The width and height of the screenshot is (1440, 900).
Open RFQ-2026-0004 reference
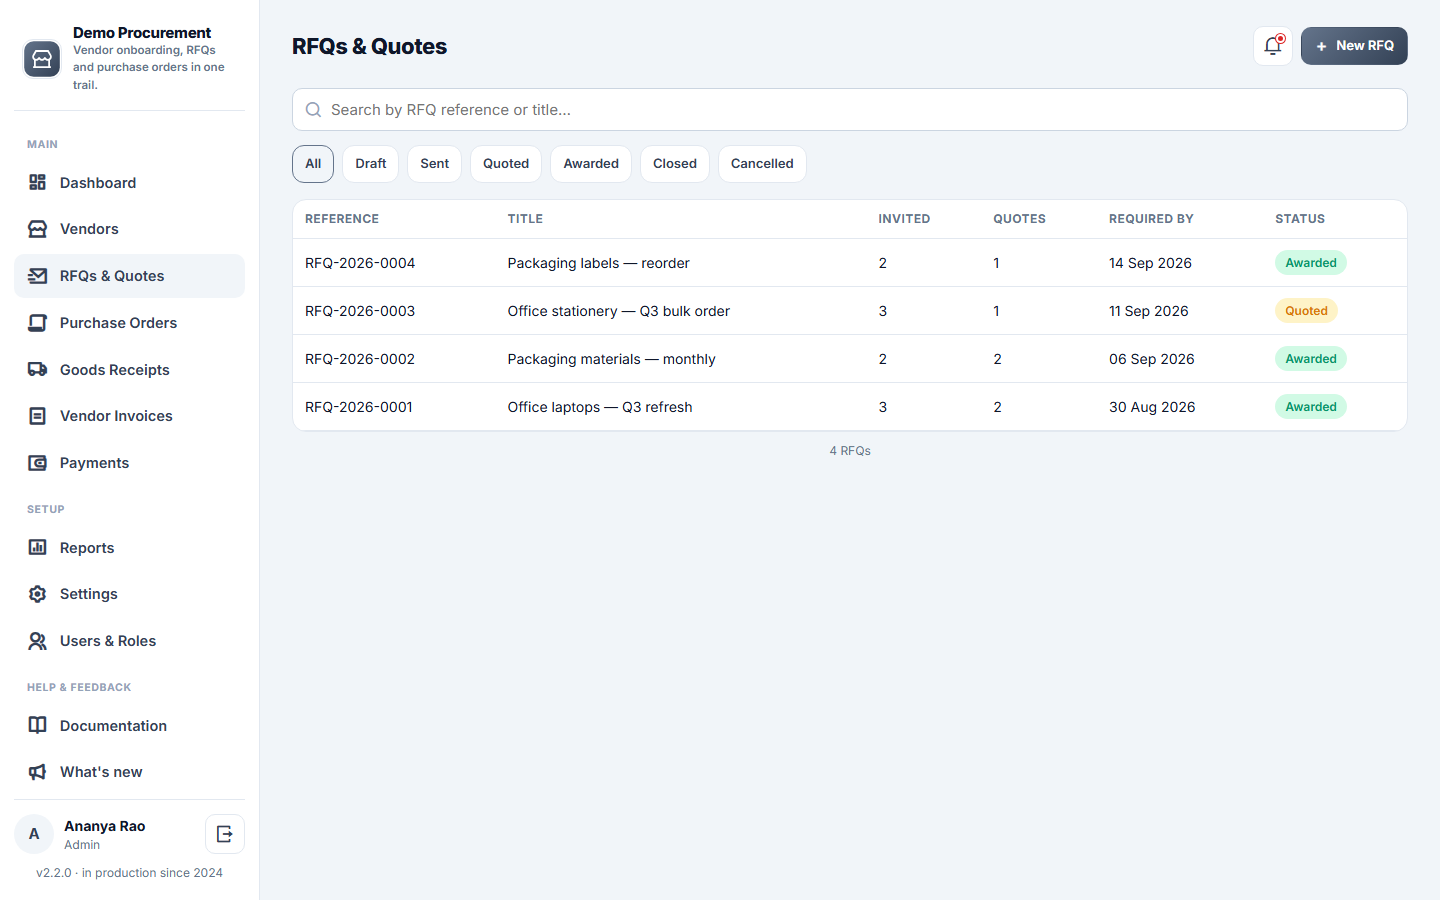coord(360,263)
